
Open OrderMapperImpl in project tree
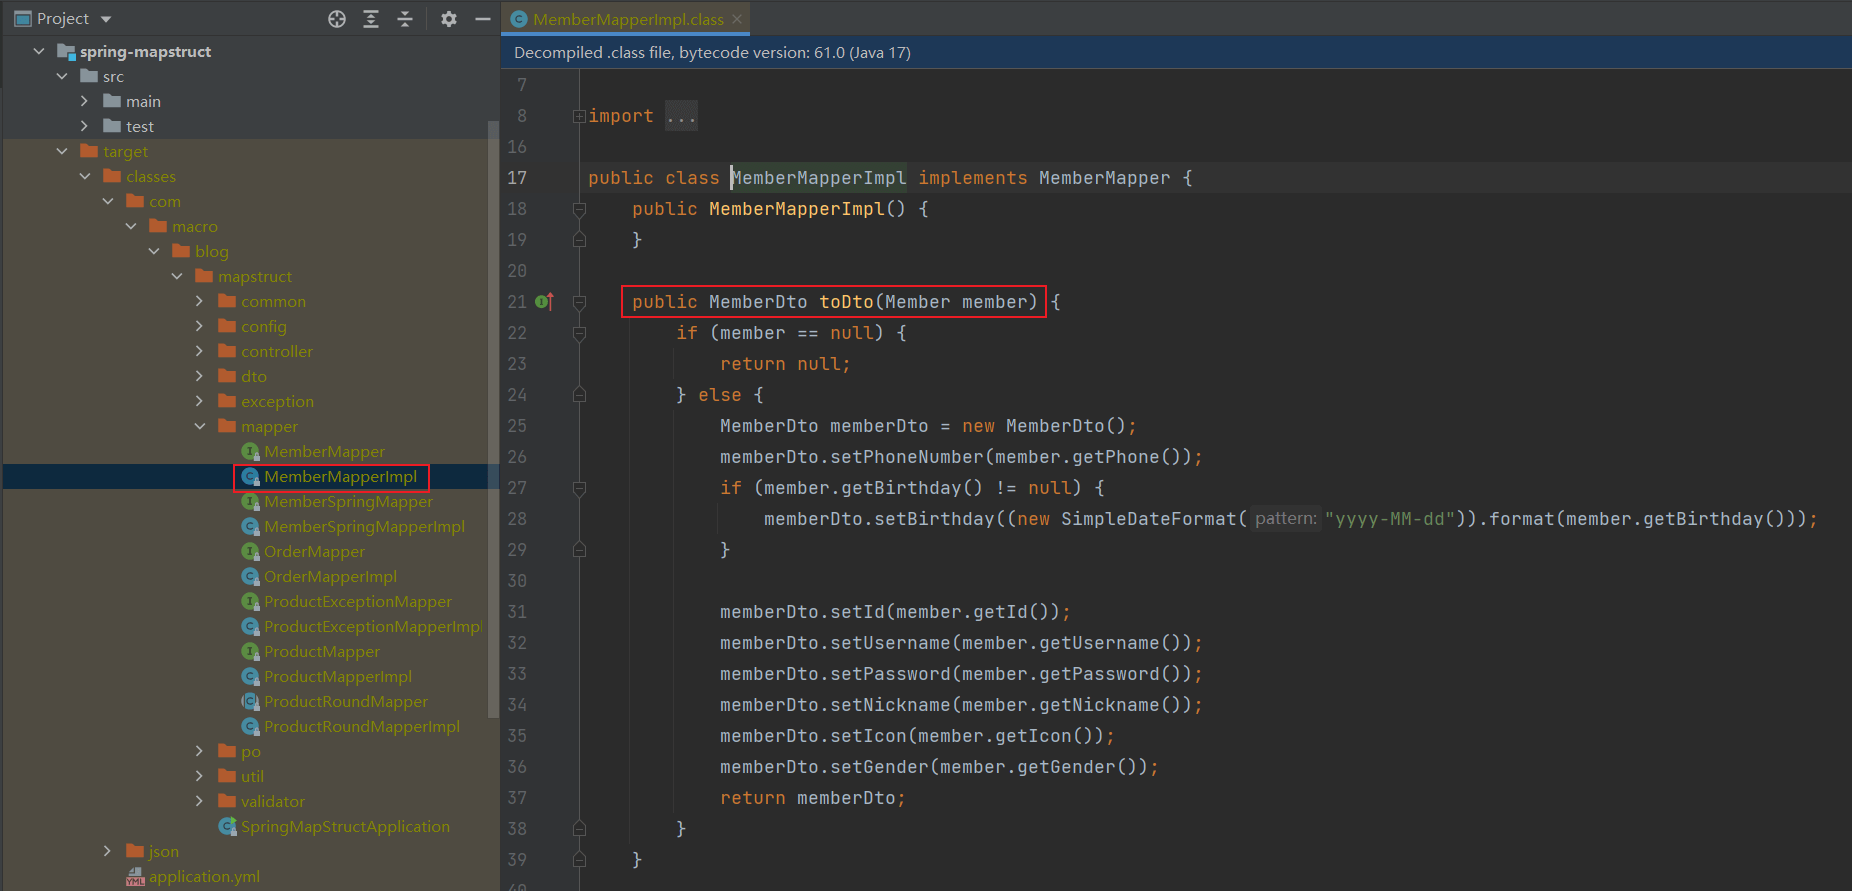click(330, 577)
